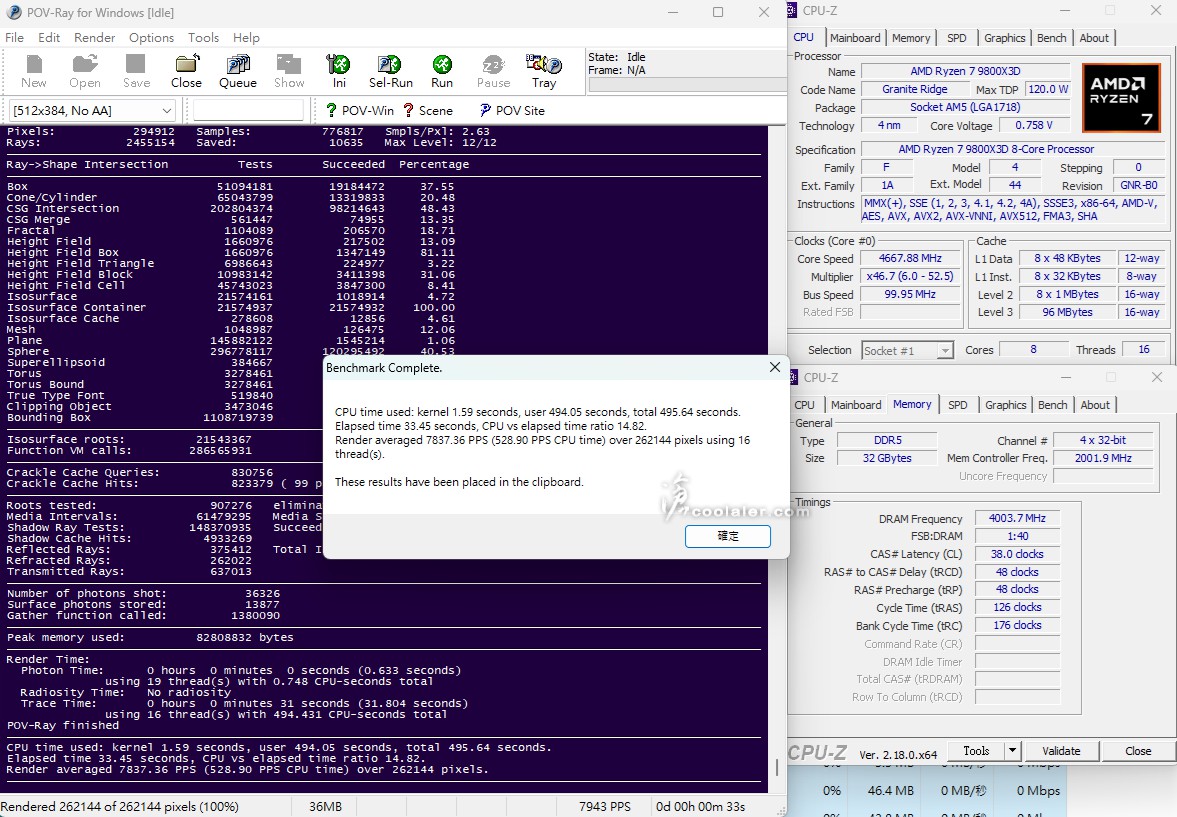Click the command line input field
Viewport: 1177px width, 817px height.
pos(248,111)
